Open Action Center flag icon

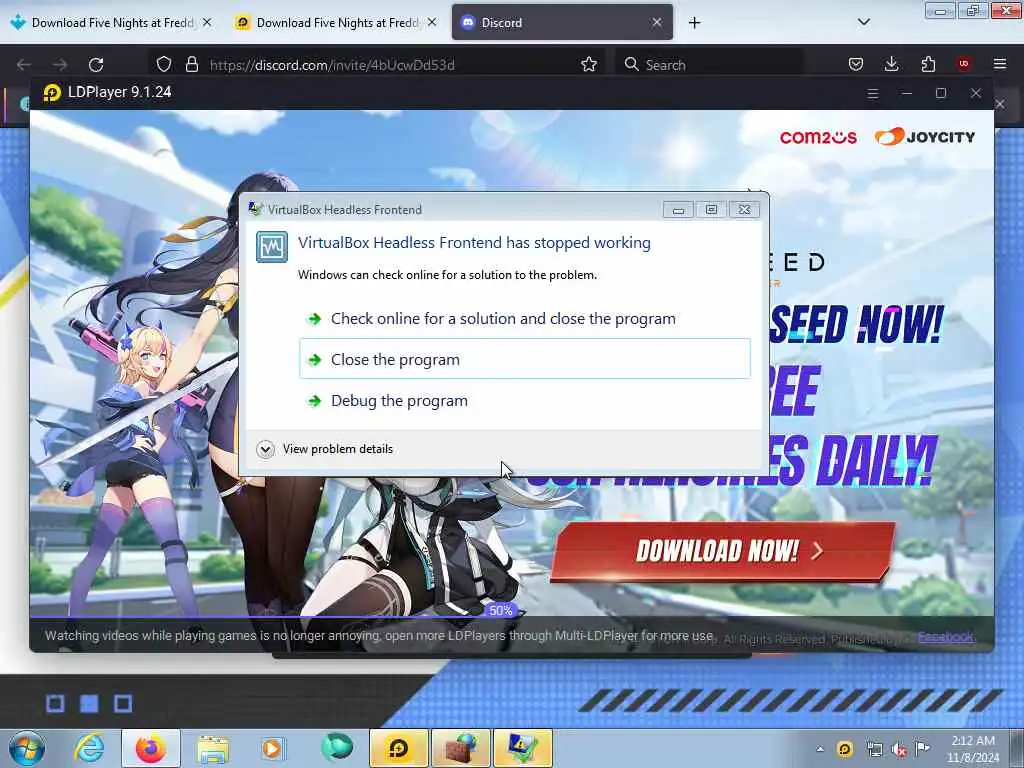[x=922, y=748]
